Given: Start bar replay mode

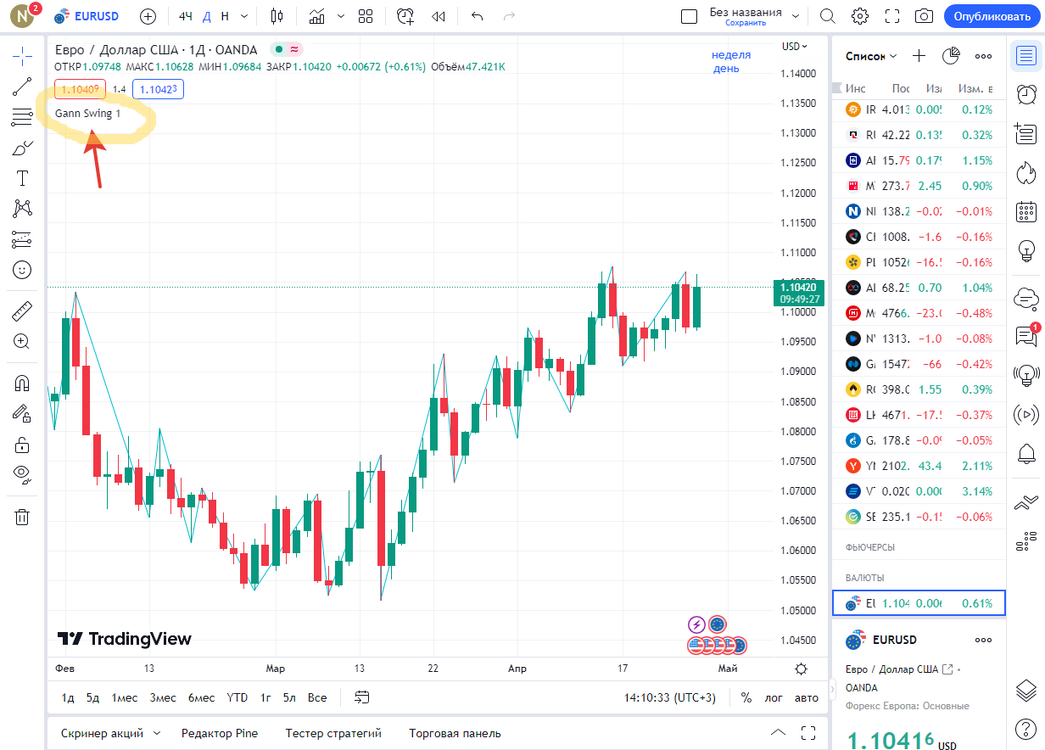Looking at the screenshot, I should 439,16.
